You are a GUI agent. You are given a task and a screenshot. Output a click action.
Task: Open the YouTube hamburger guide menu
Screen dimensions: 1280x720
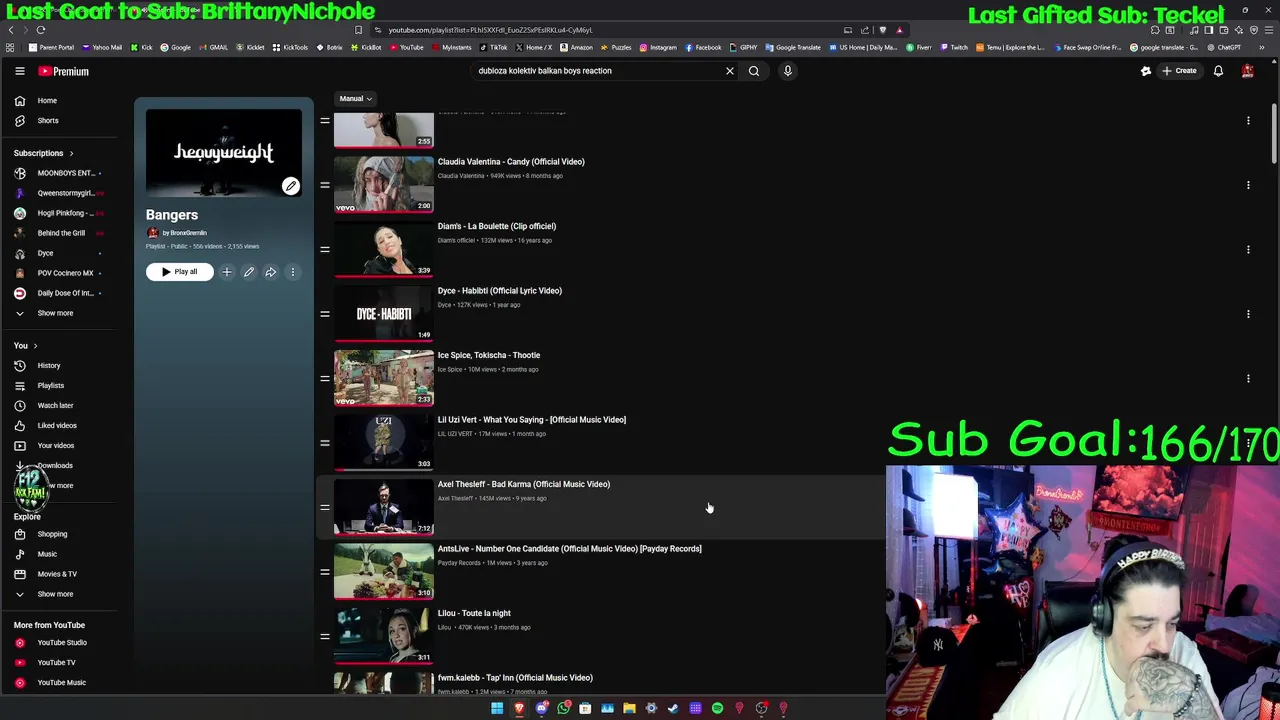pos(19,71)
